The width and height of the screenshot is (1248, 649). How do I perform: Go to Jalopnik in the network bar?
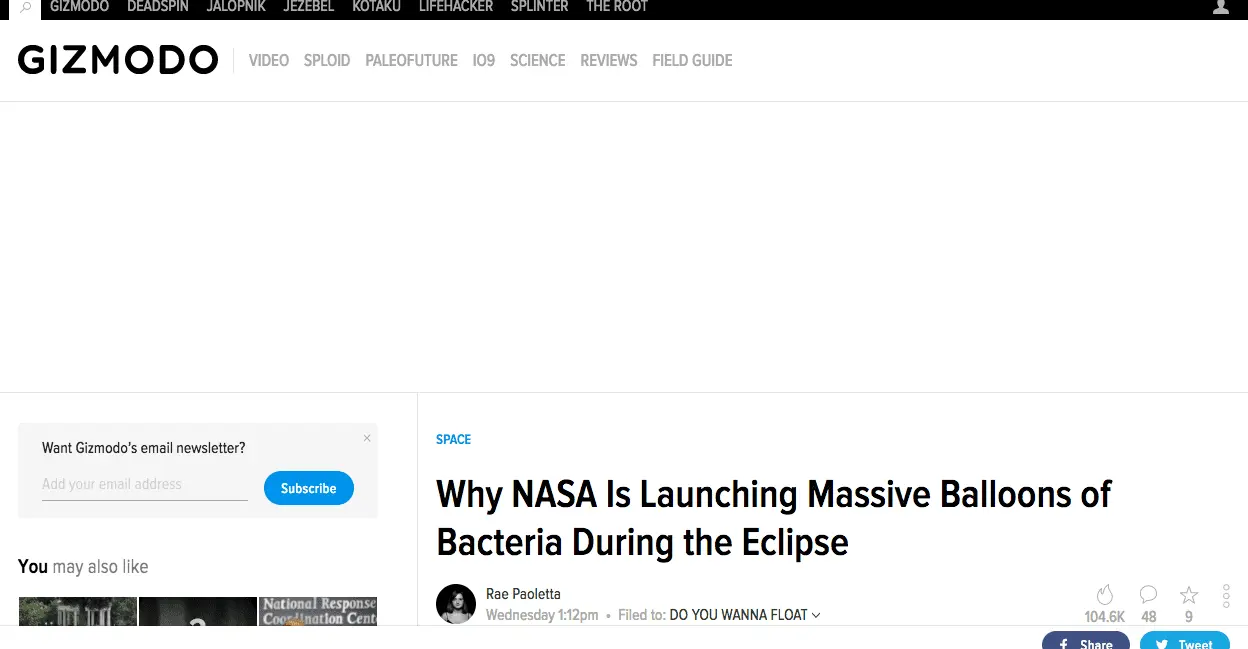pyautogui.click(x=236, y=7)
